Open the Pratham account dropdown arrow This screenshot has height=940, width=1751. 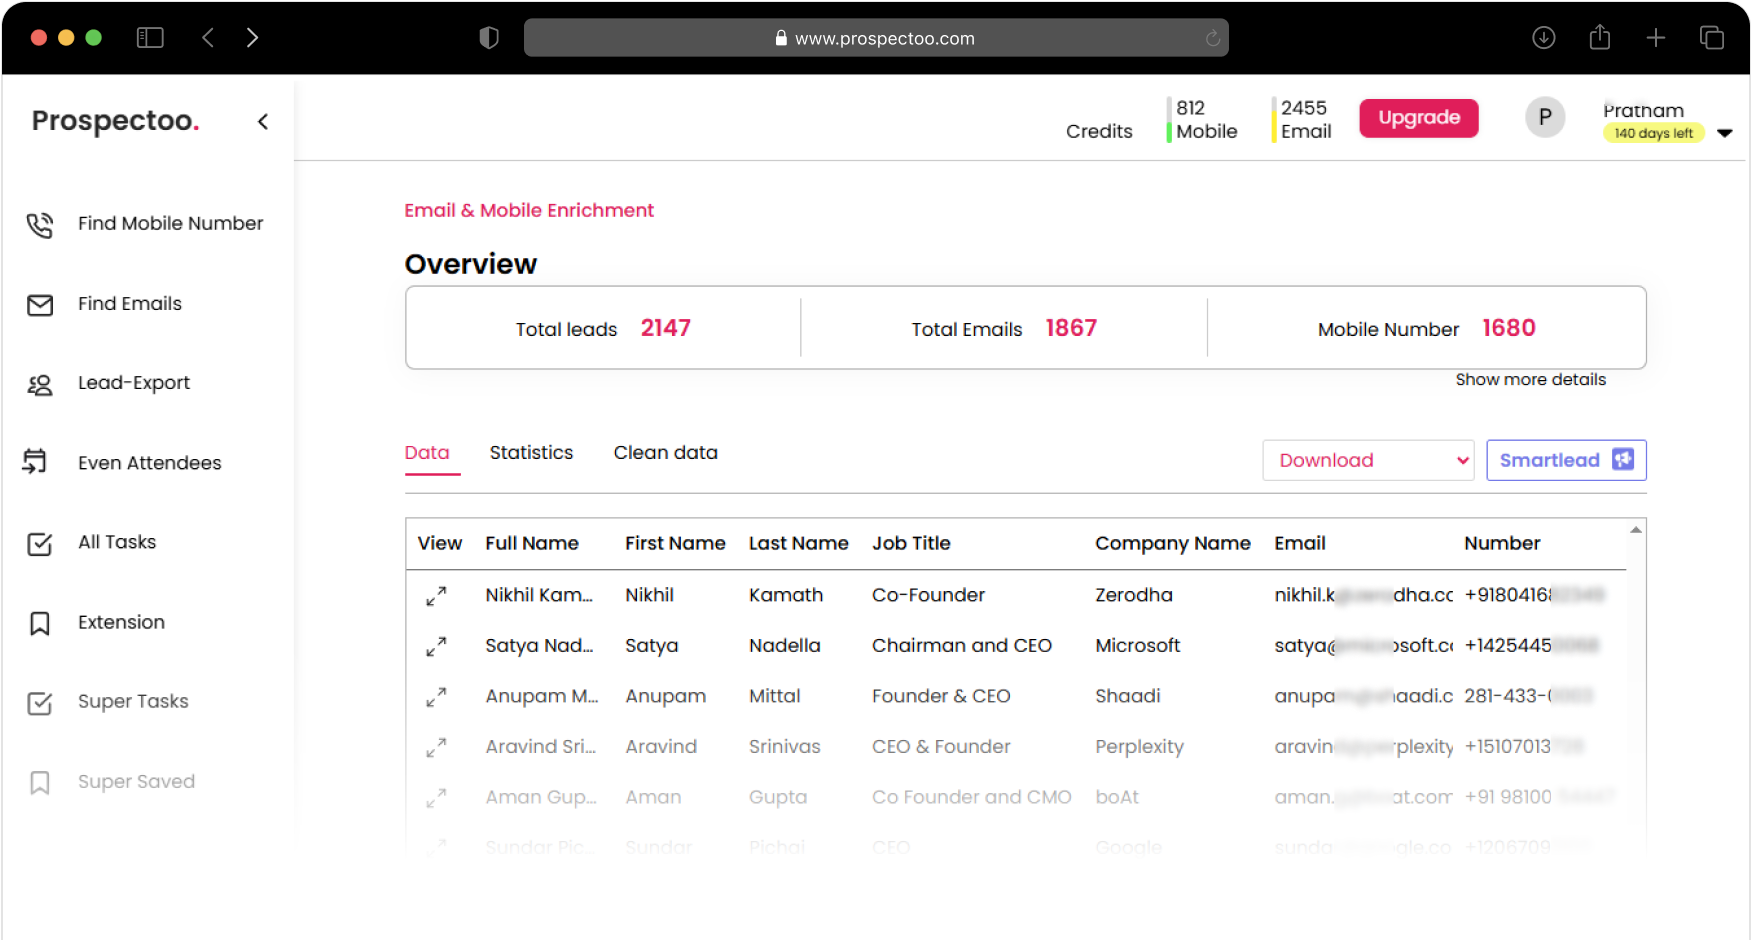[1724, 133]
